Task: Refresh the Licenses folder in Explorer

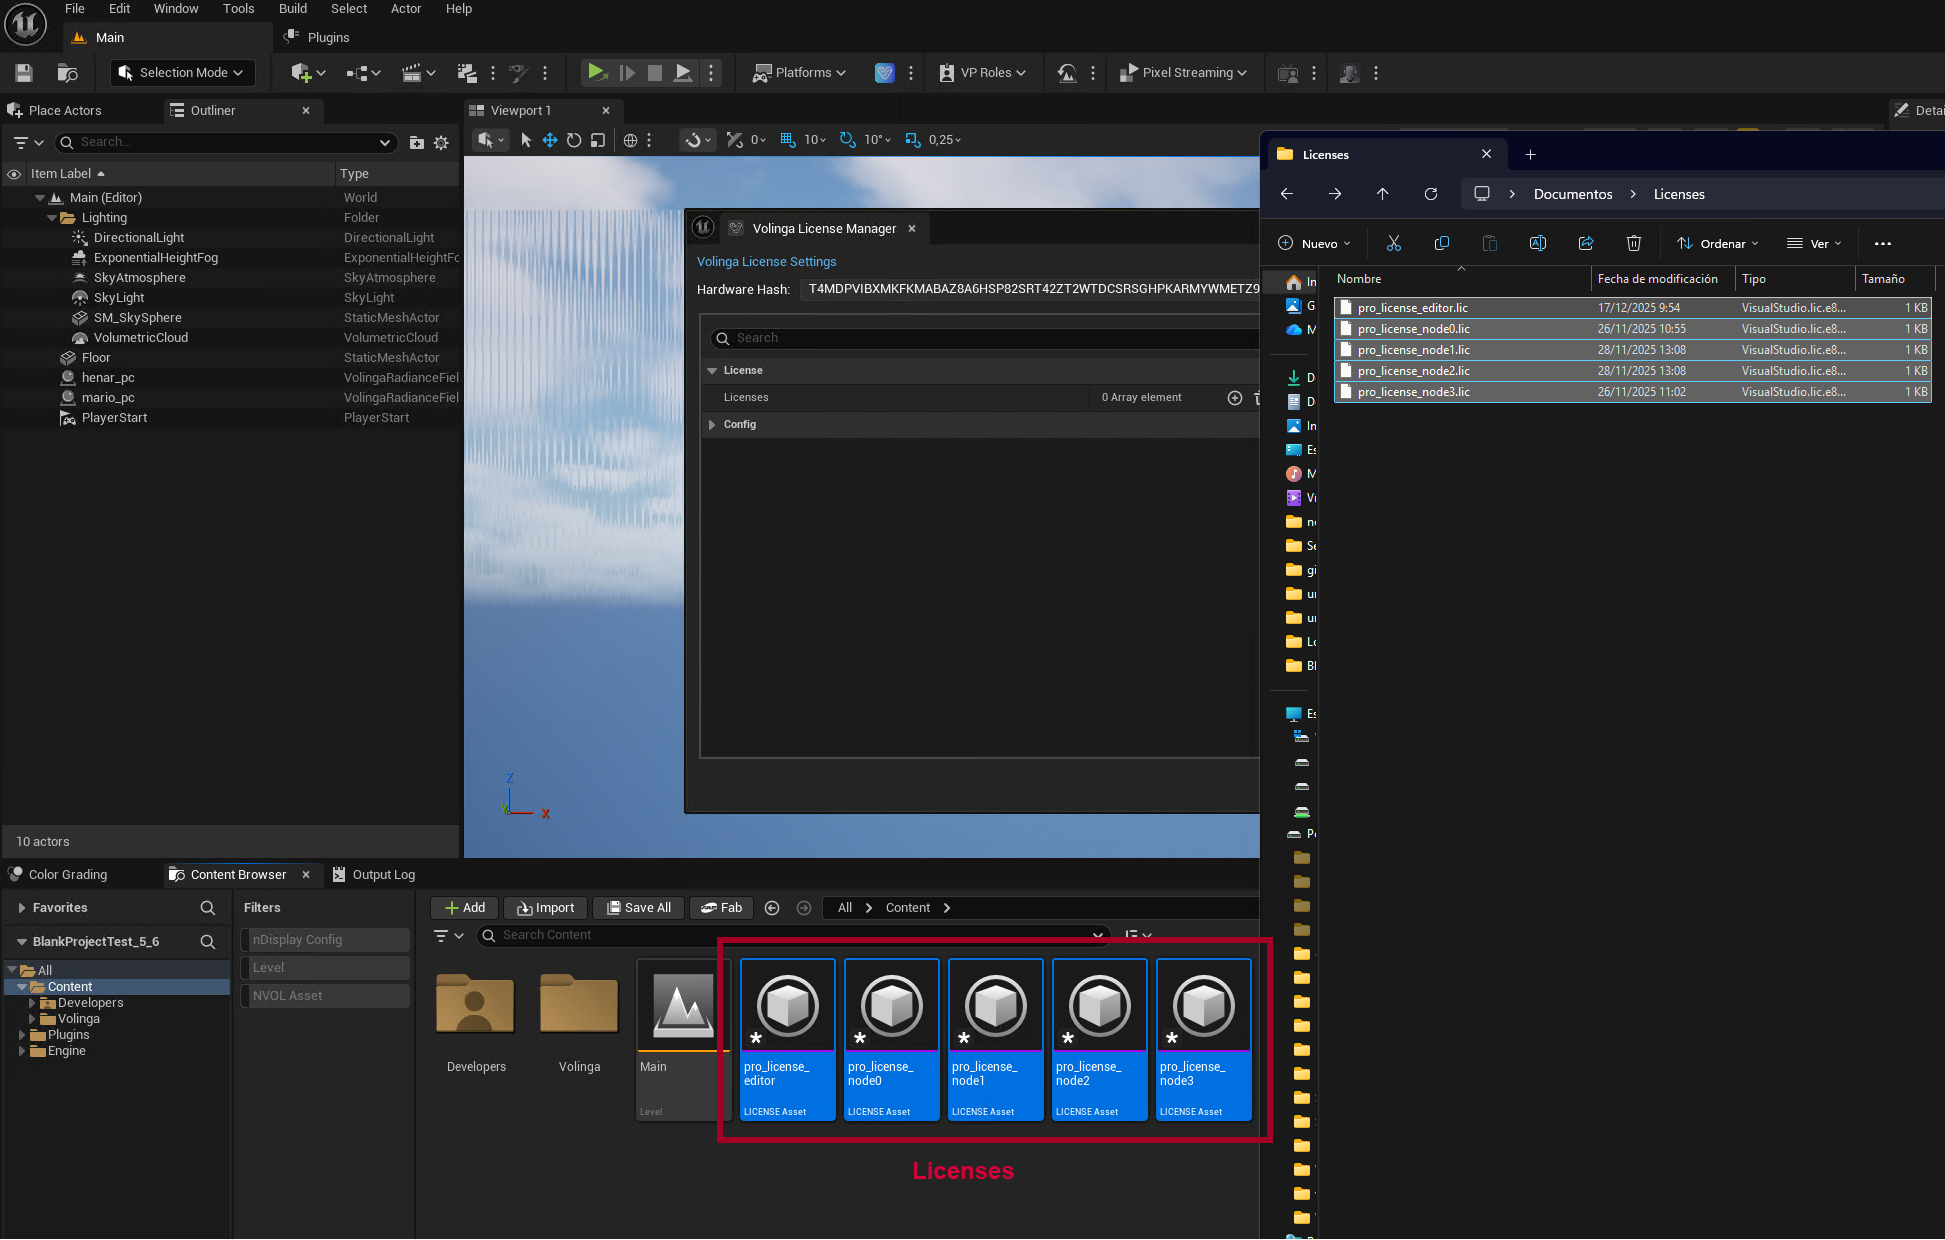Action: point(1431,194)
